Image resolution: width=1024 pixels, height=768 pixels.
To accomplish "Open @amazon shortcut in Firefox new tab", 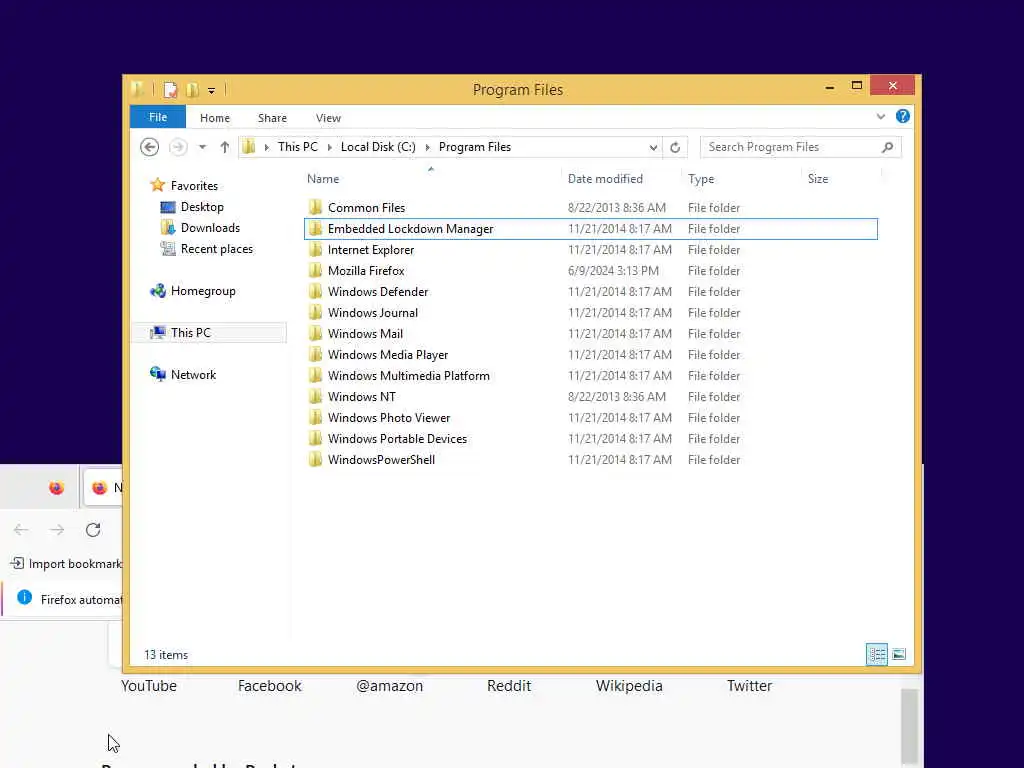I will (x=390, y=686).
